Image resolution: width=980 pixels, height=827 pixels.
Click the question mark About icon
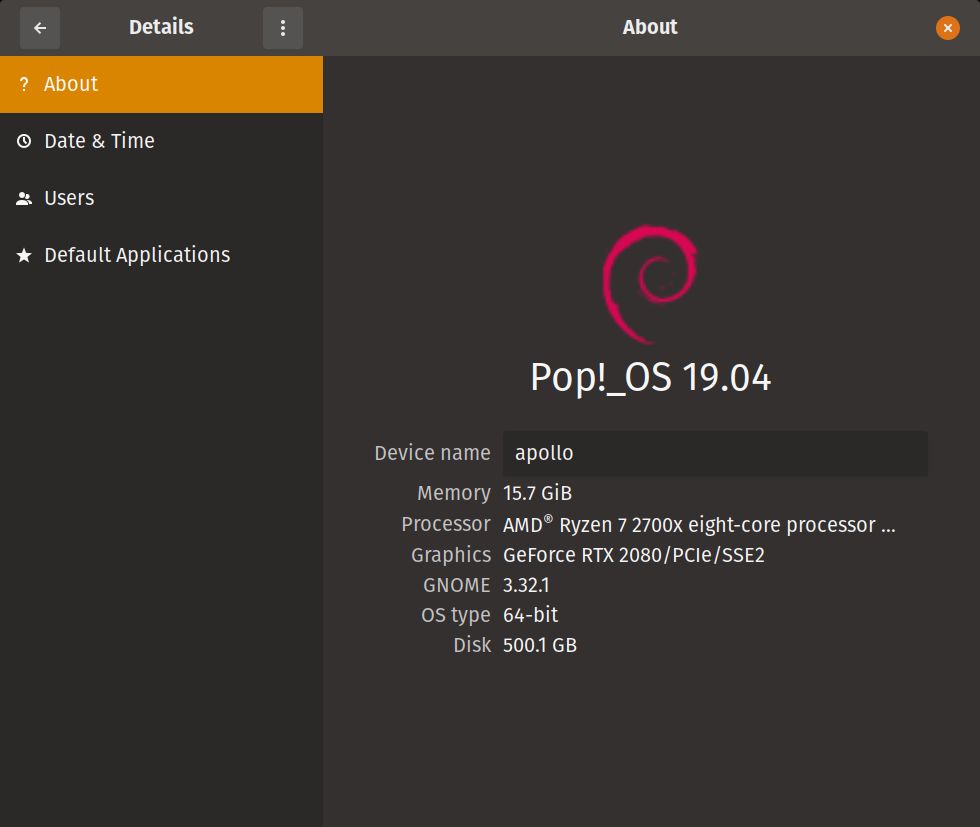tap(24, 84)
